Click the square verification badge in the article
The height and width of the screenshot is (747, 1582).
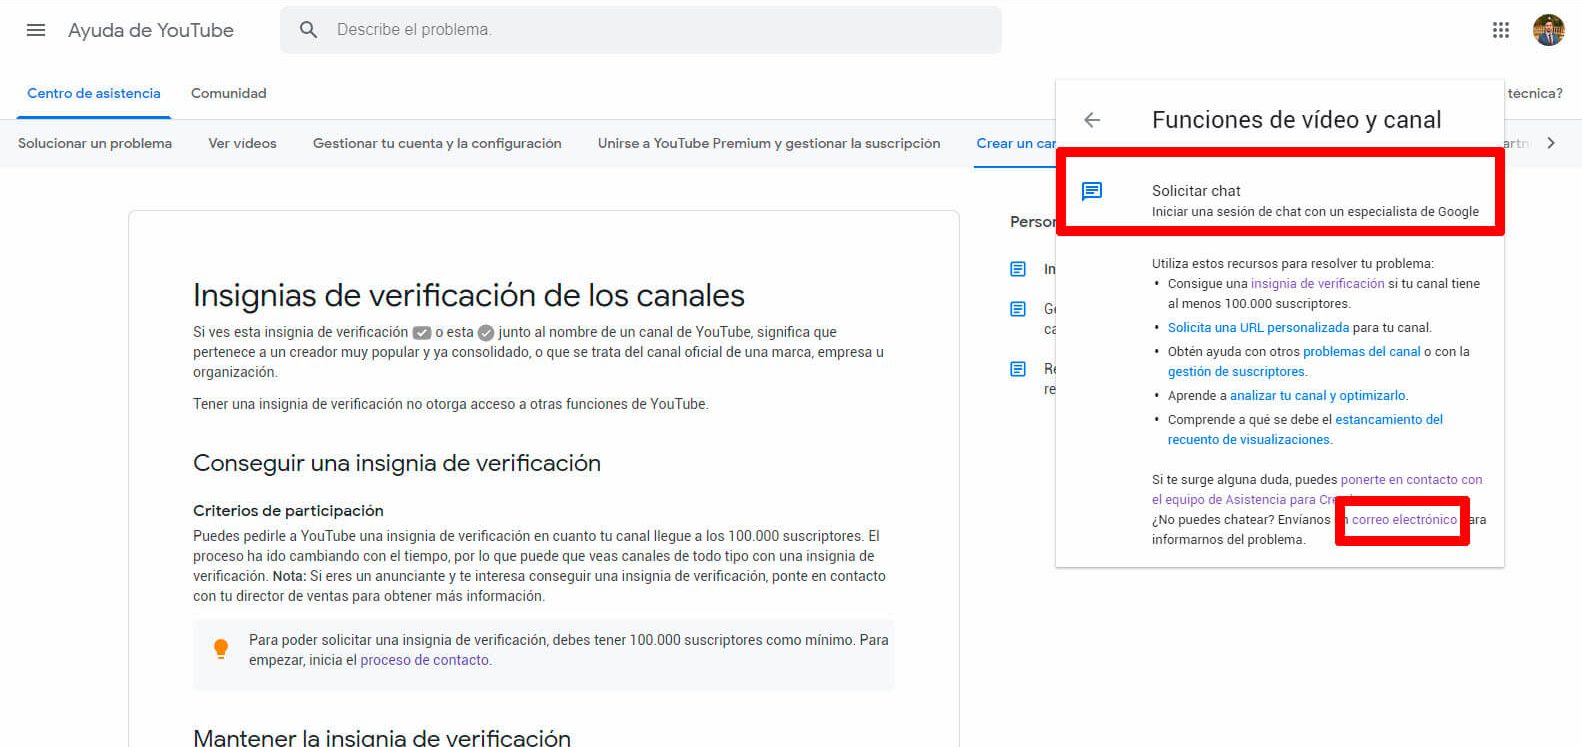click(x=422, y=332)
